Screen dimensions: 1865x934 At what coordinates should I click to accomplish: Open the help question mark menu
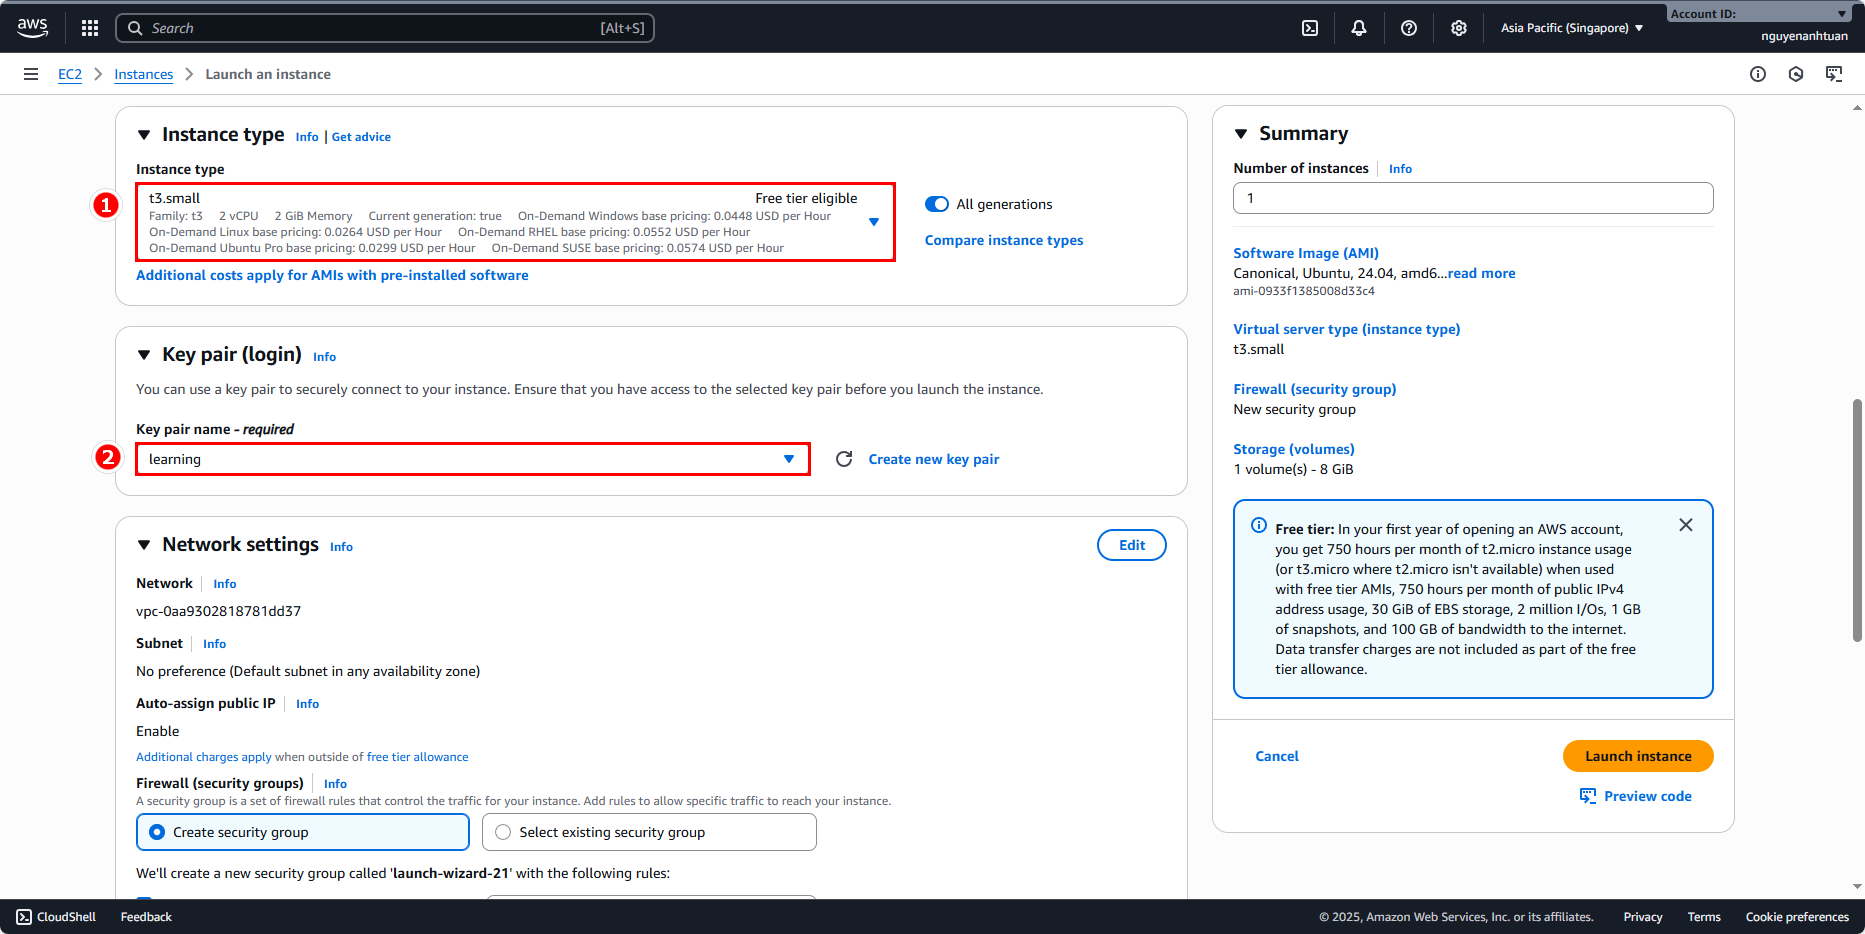pyautogui.click(x=1409, y=28)
